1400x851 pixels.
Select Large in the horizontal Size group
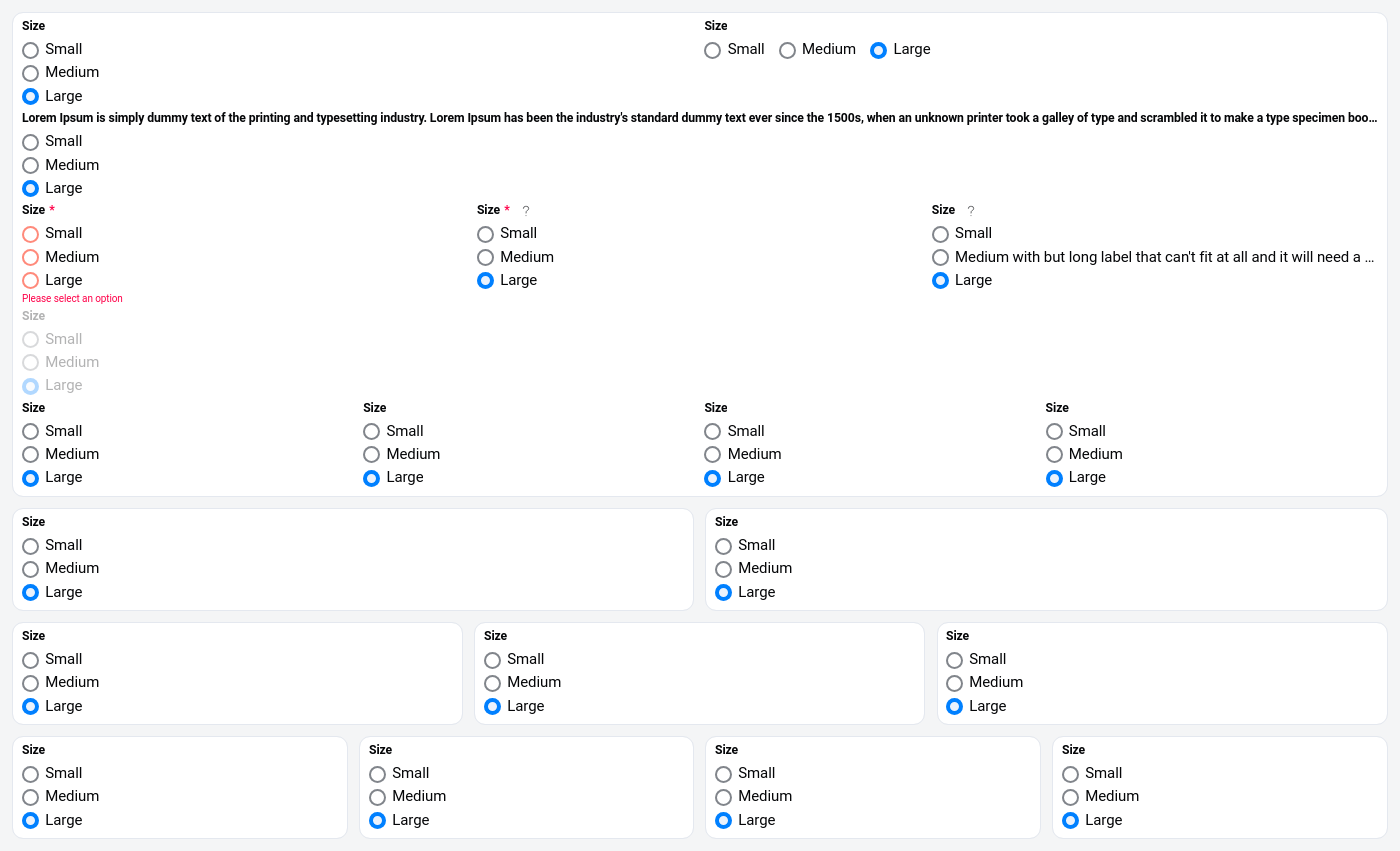879,50
